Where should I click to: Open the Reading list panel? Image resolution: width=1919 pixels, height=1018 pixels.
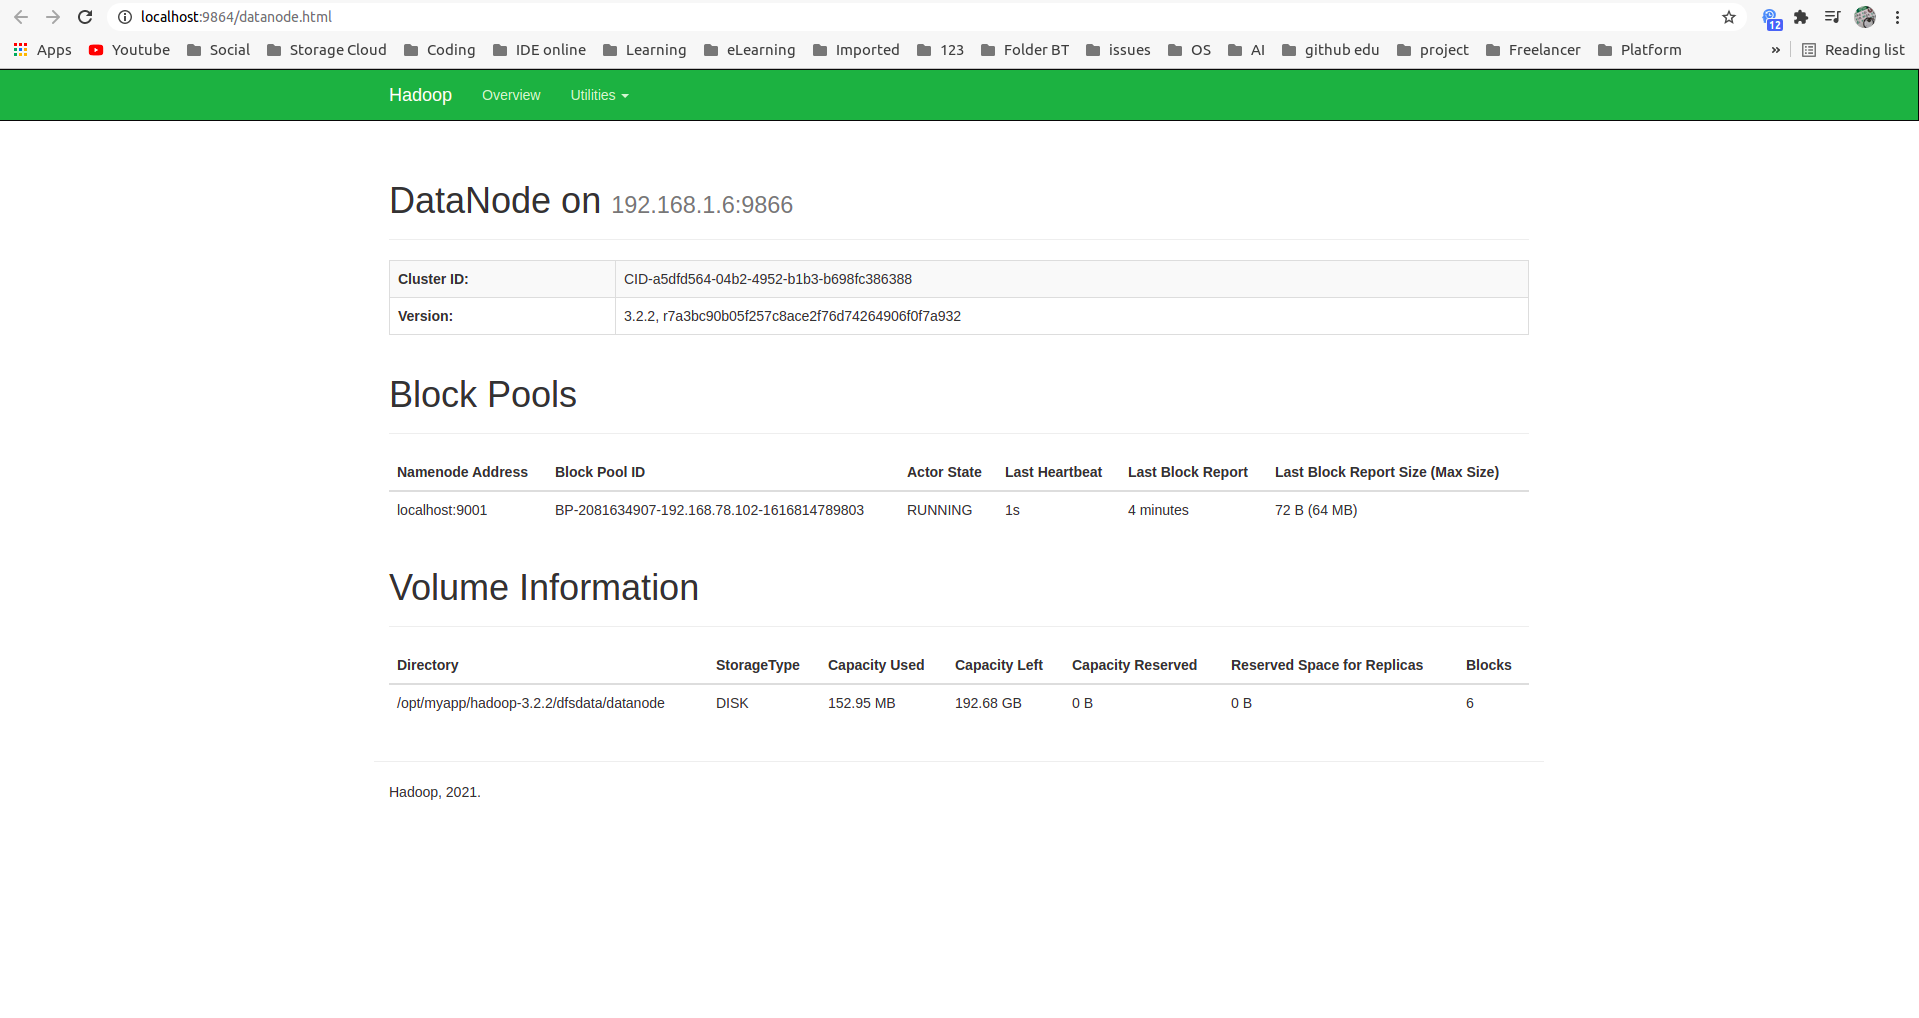pos(1853,50)
